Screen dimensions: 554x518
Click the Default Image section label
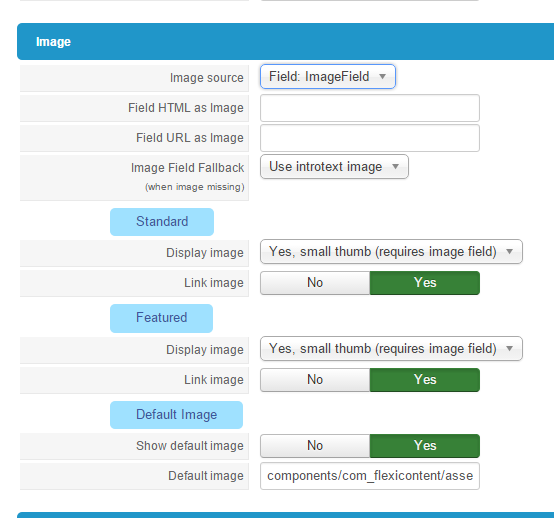[176, 415]
